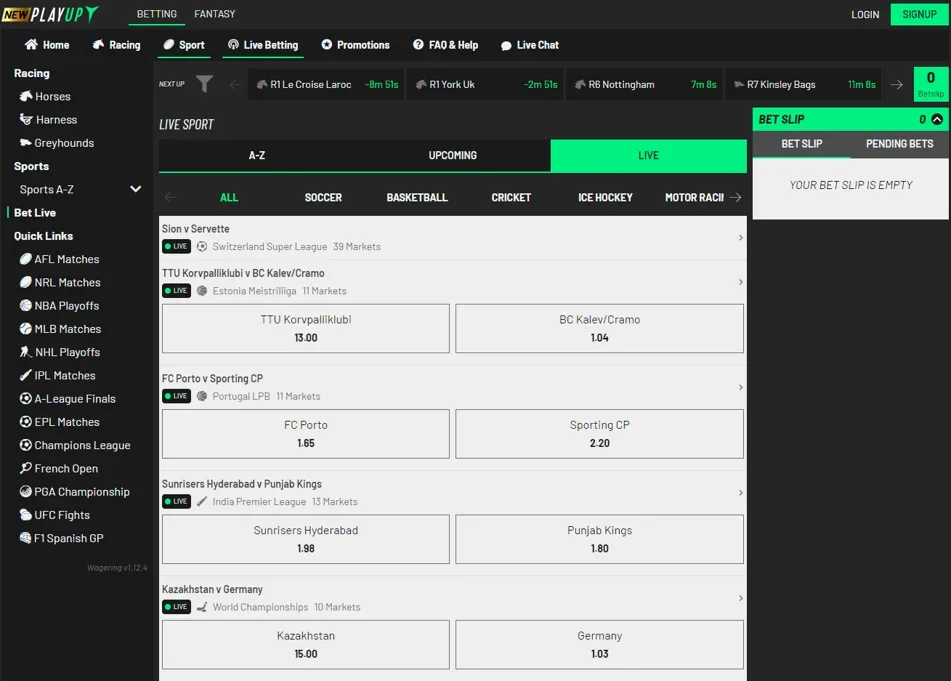Open the Bet Slip tab
951x681 pixels.
coord(802,144)
